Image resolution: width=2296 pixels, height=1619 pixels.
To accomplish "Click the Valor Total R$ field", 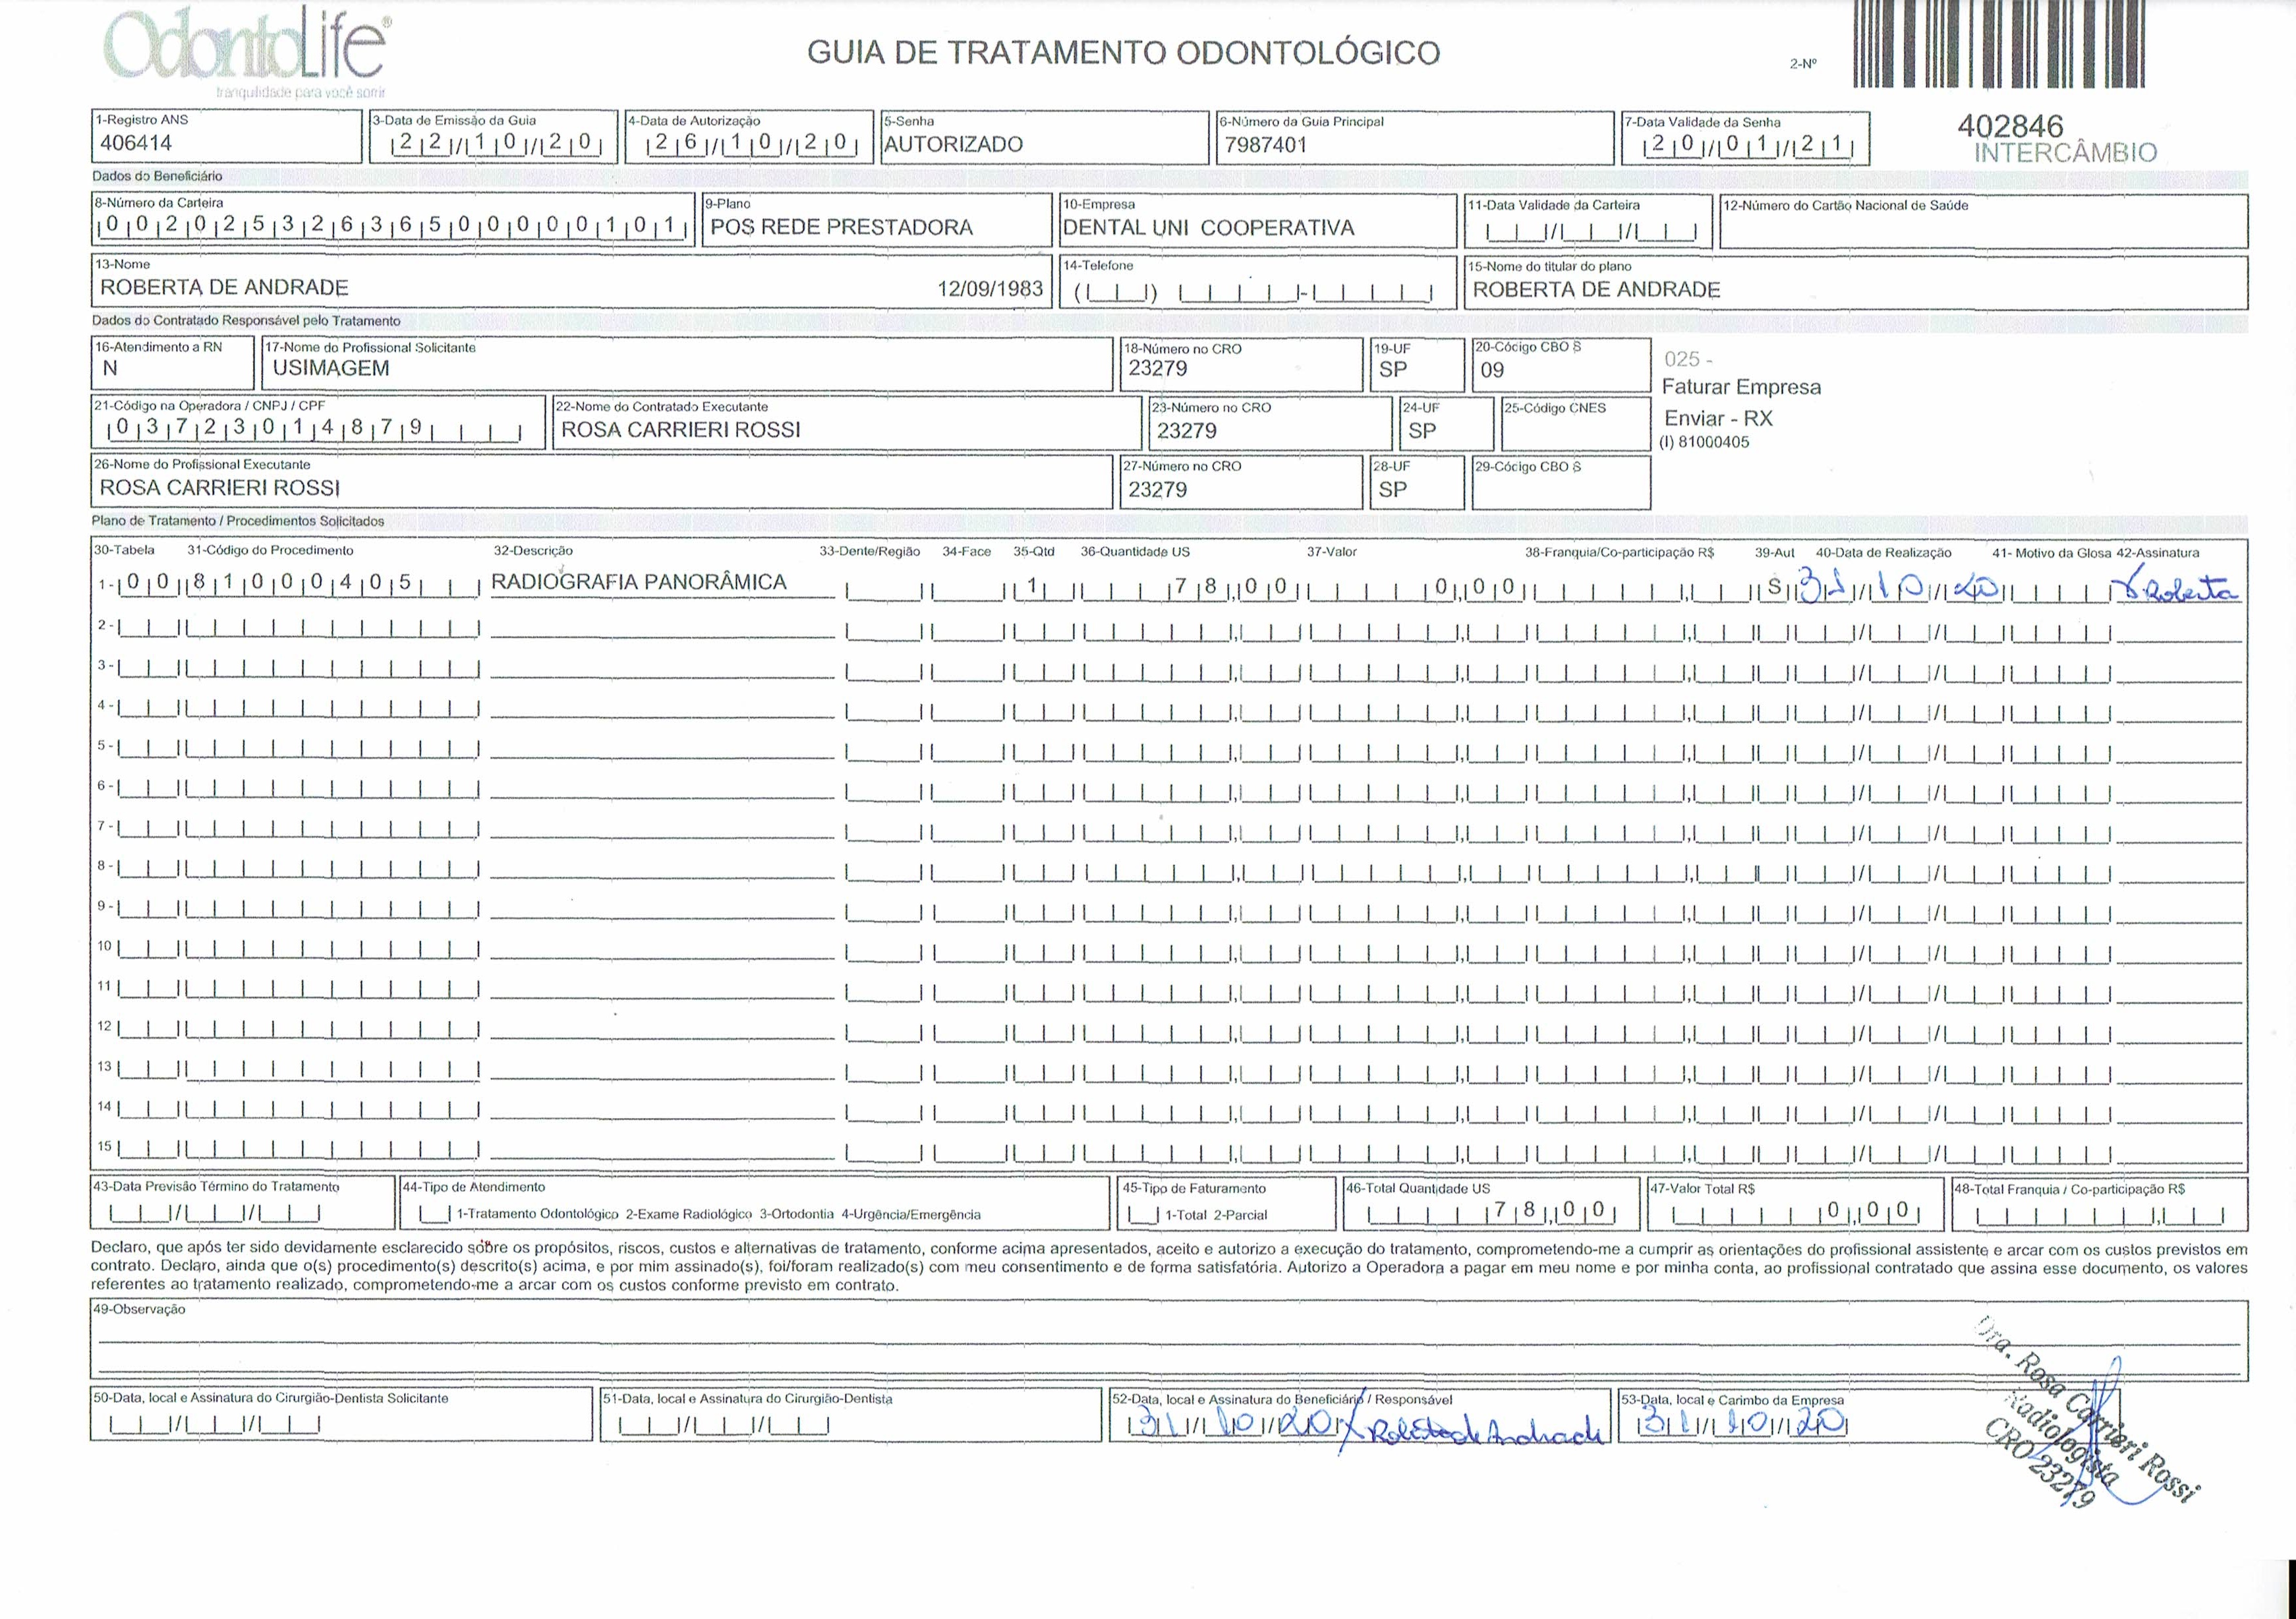I will (1795, 1211).
